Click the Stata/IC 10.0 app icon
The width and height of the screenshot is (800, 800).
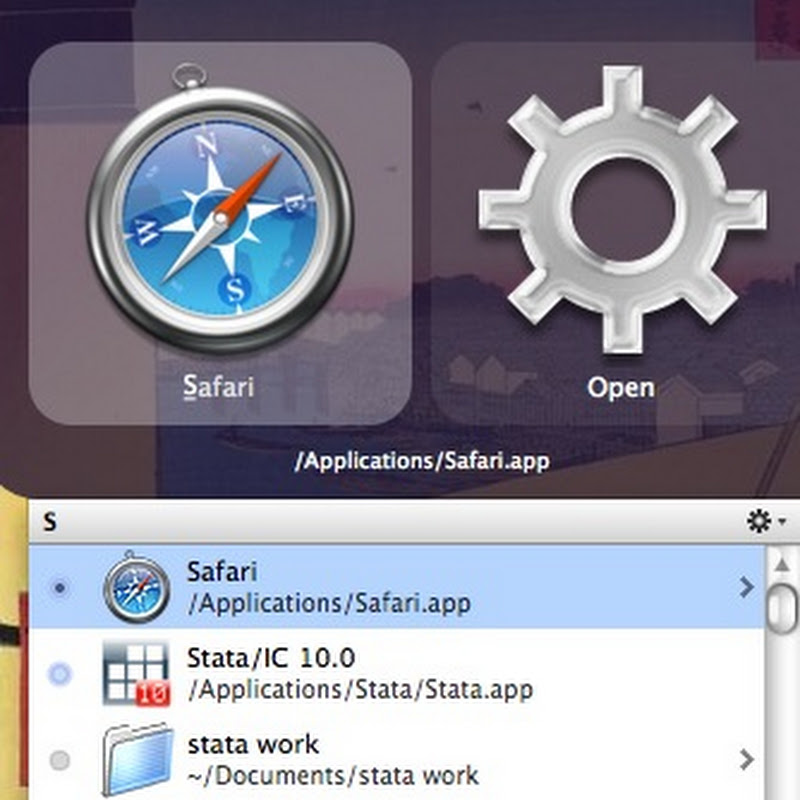click(137, 673)
